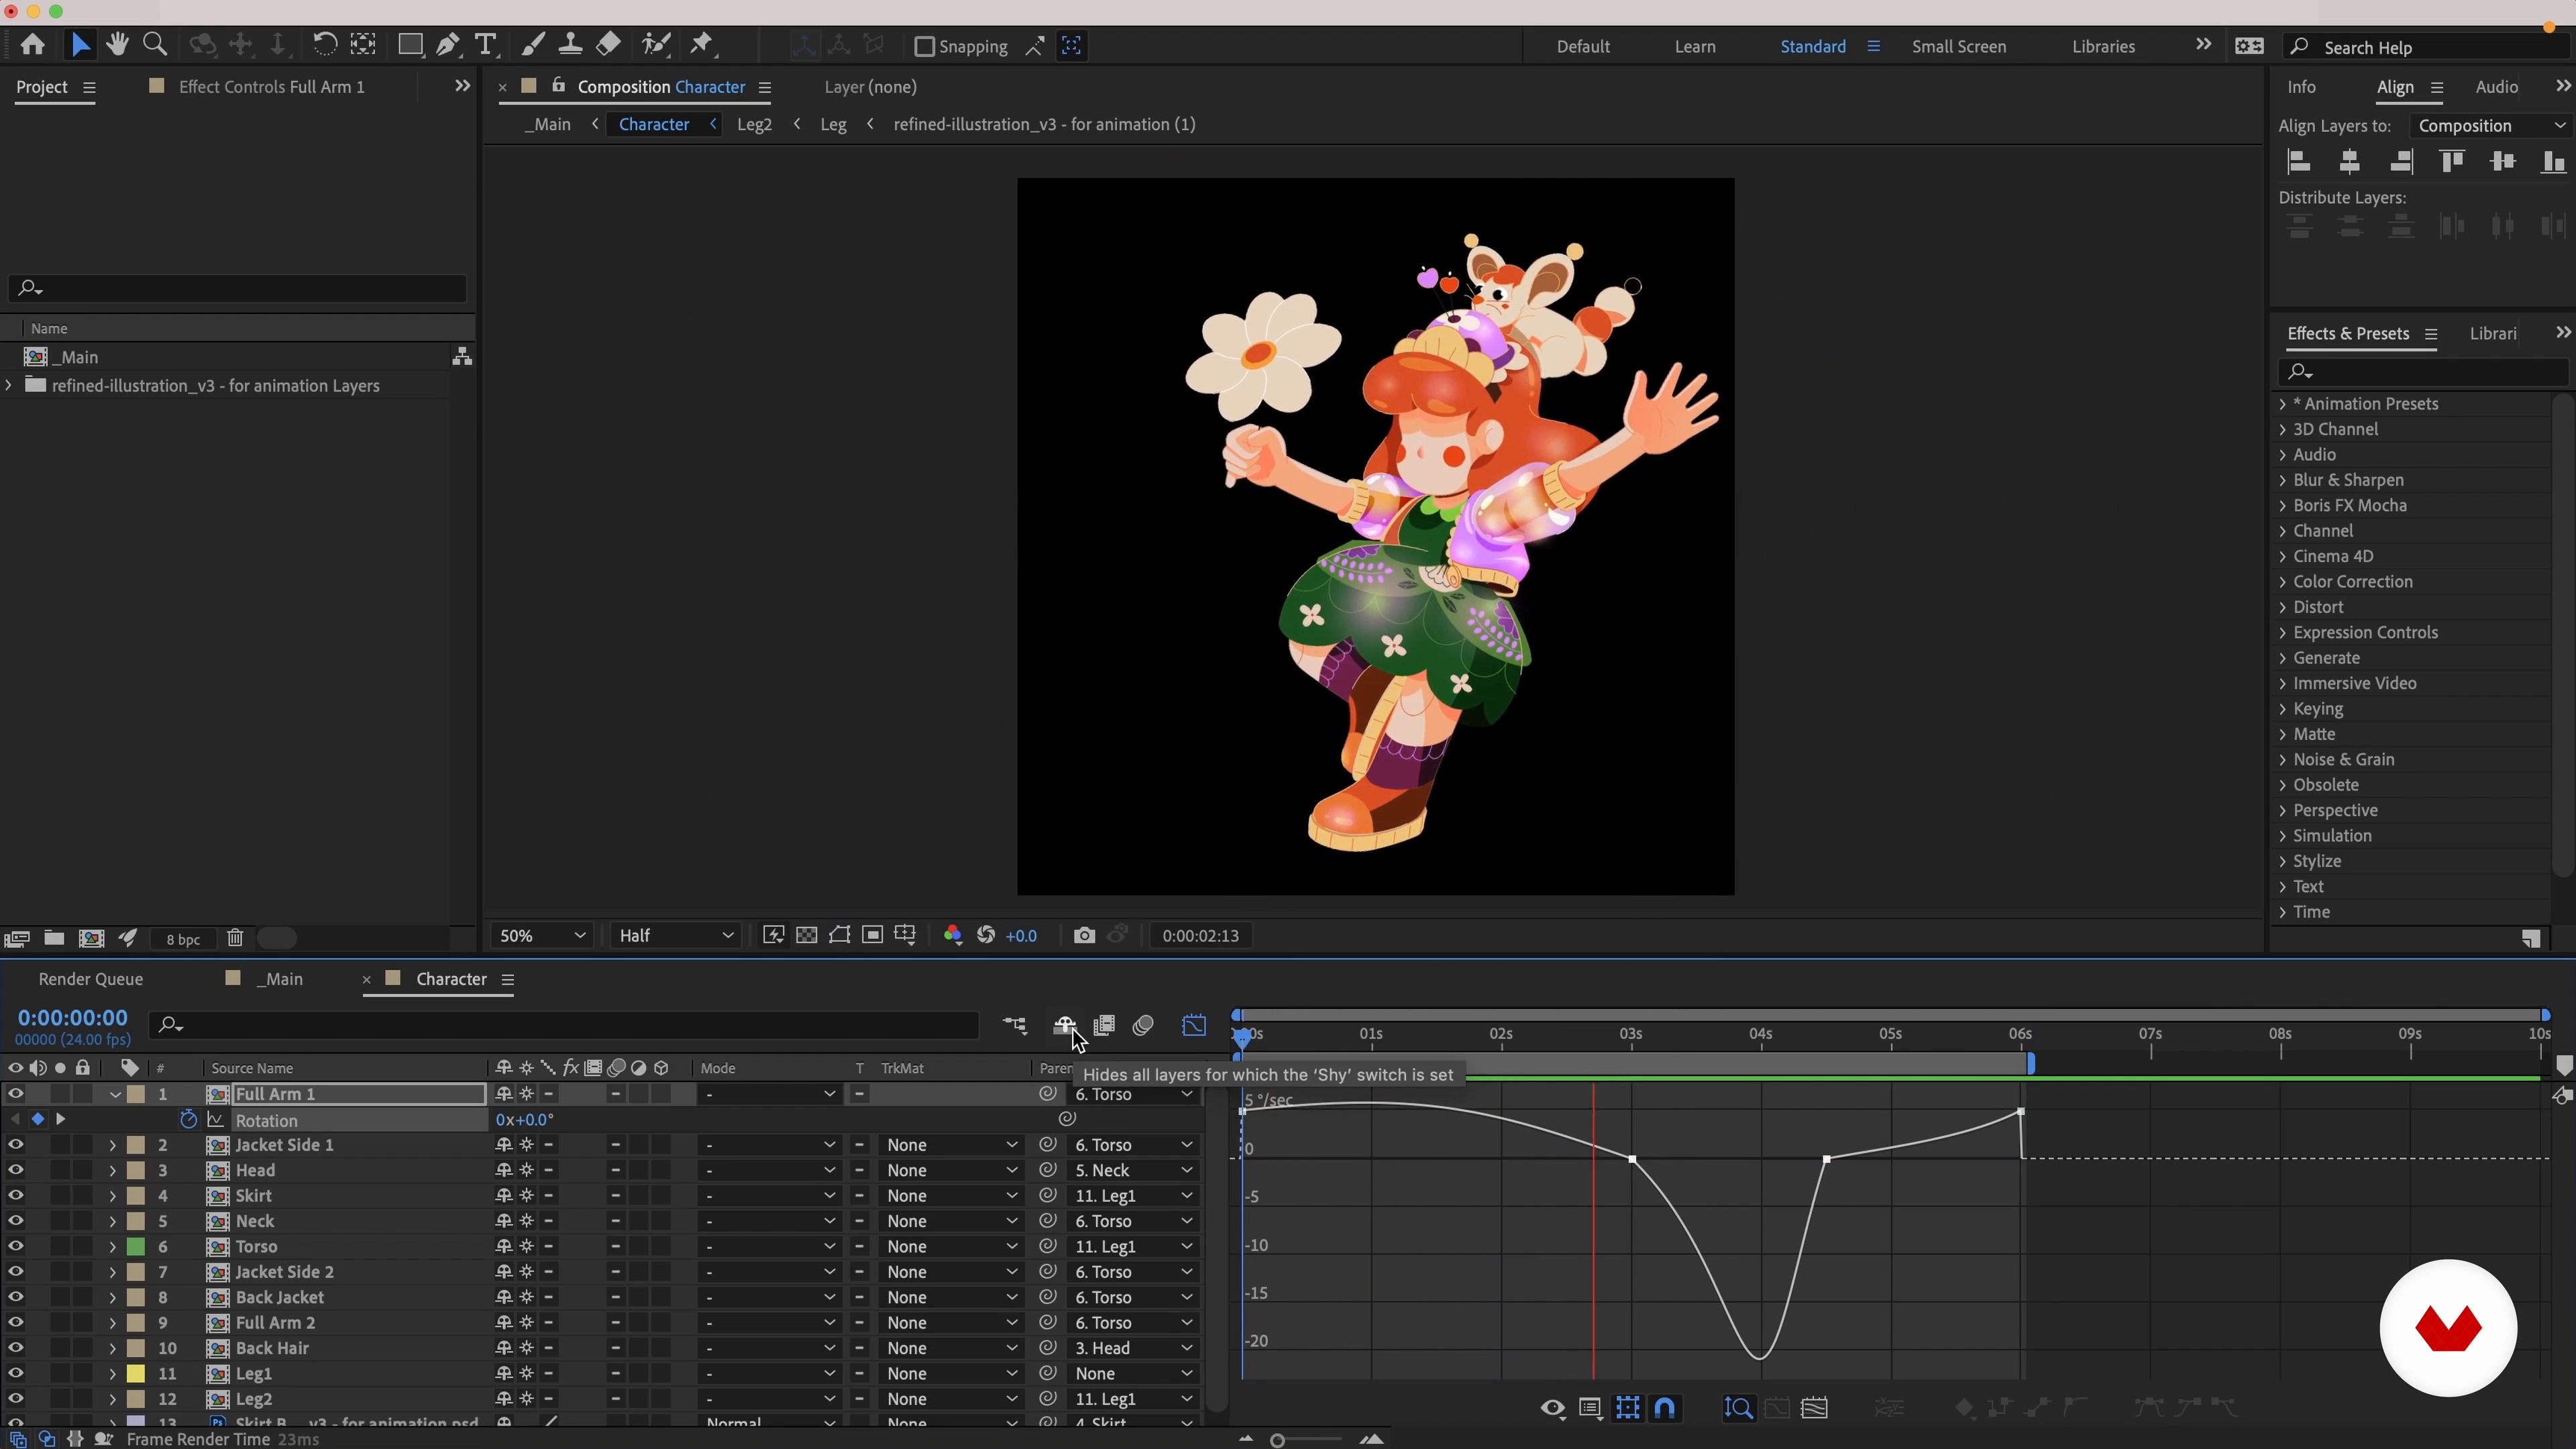2576x1449 pixels.
Task: Click the timeline zoom slider handle
Action: (x=1277, y=1440)
